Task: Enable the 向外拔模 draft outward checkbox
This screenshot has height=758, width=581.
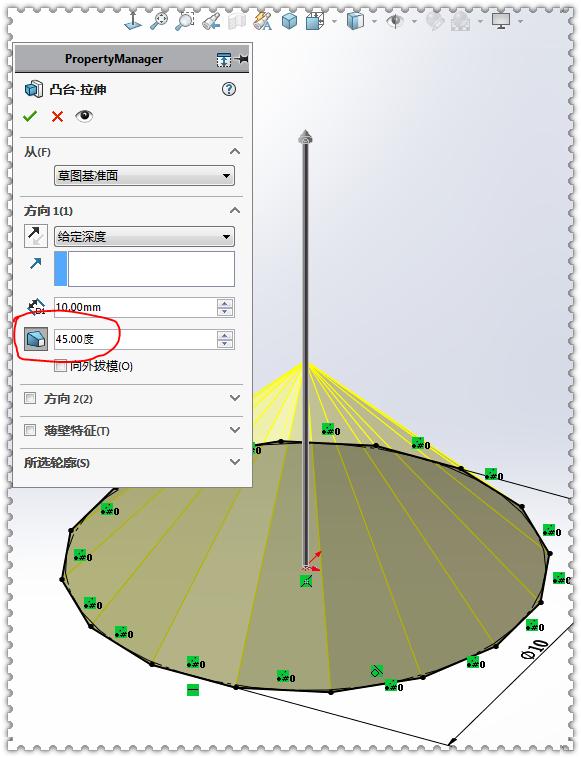Action: [x=60, y=366]
